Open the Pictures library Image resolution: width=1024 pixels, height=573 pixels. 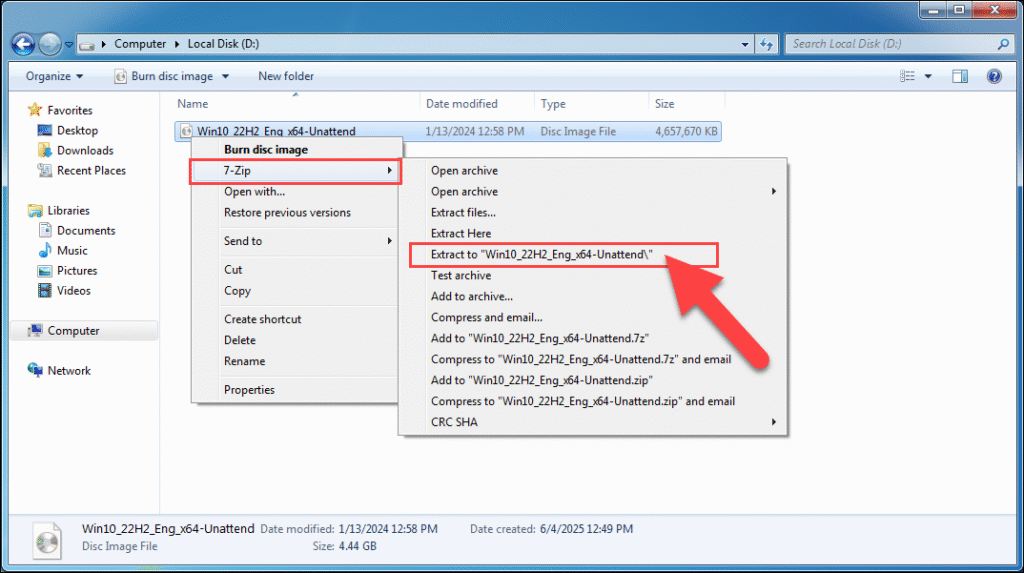(68, 270)
